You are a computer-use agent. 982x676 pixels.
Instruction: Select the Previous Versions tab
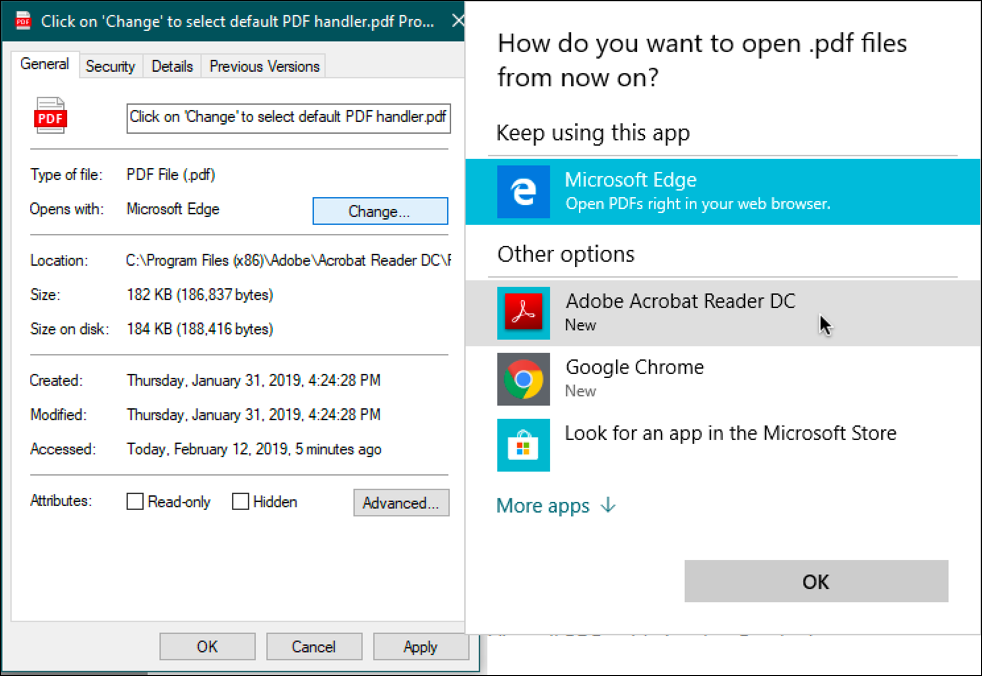click(x=263, y=65)
